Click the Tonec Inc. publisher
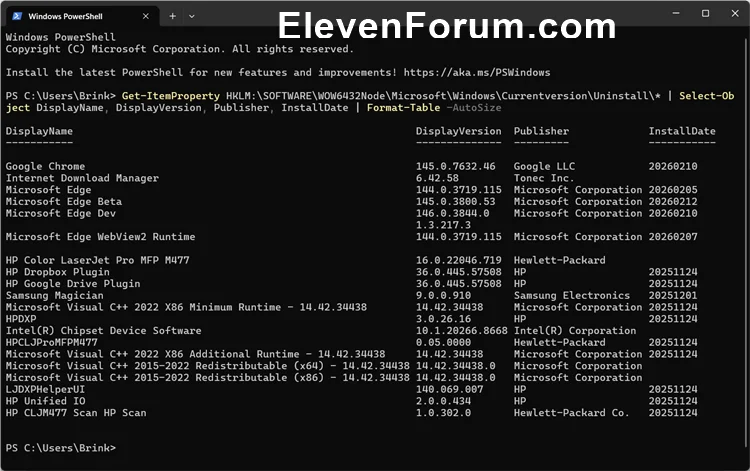The image size is (750, 471). [x=544, y=178]
